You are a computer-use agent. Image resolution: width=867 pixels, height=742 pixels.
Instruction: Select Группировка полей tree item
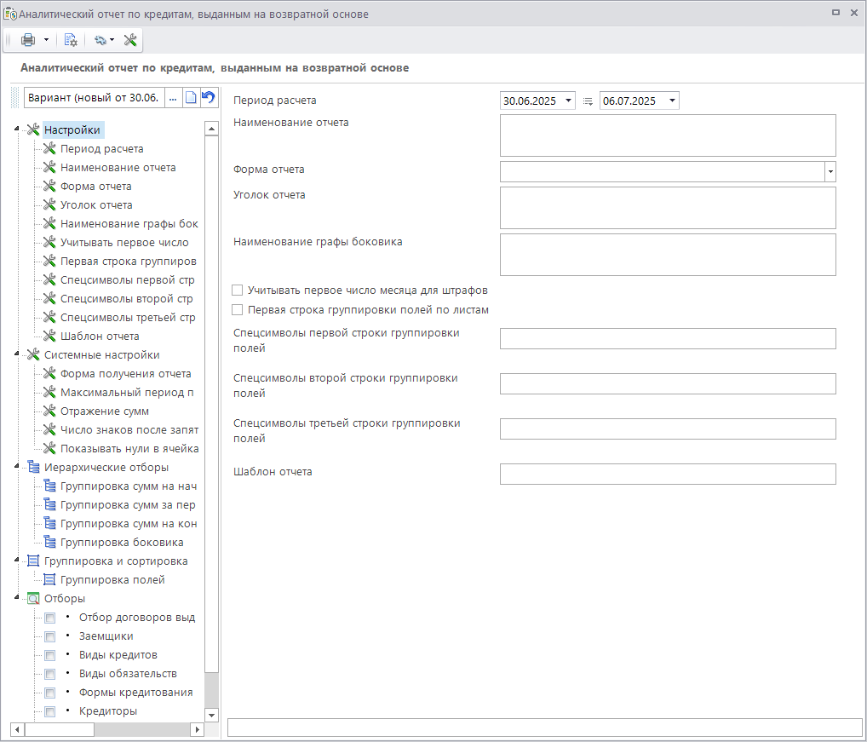[x=112, y=580]
